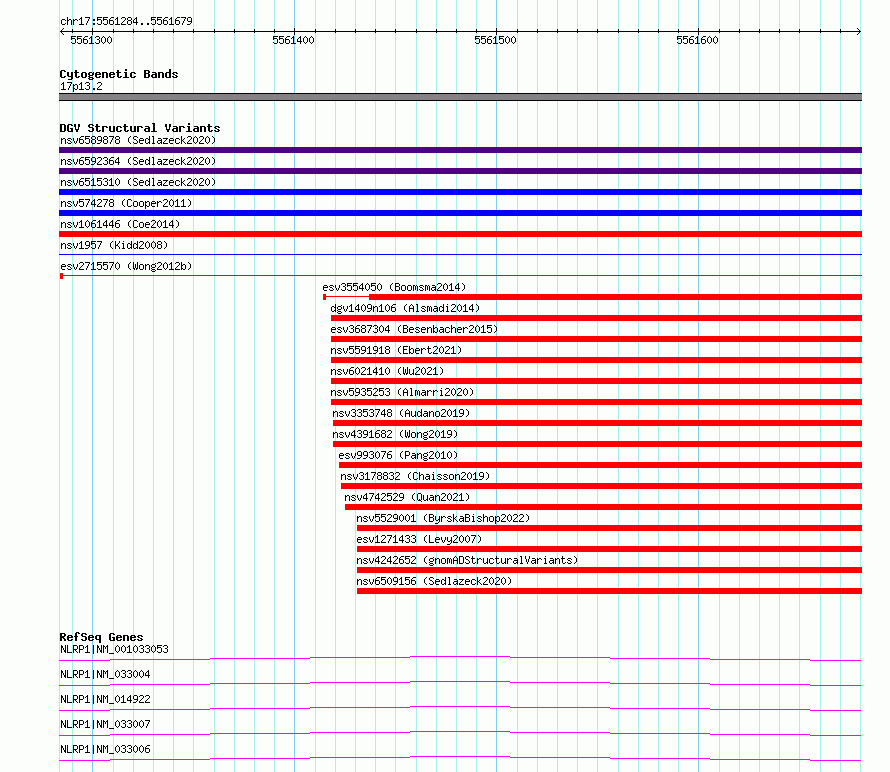Open variant nsv574278 (Cooper2011)
The image size is (890, 772).
[x=126, y=203]
